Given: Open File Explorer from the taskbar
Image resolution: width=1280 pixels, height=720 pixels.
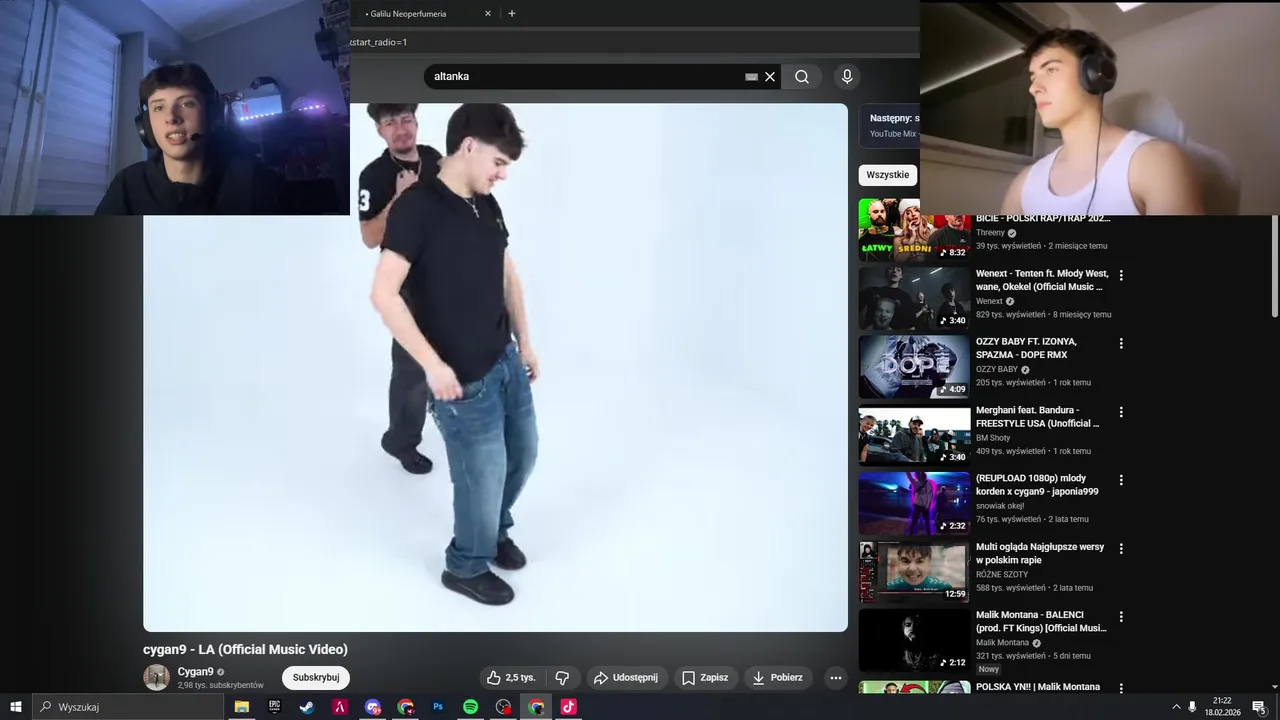Looking at the screenshot, I should (241, 707).
